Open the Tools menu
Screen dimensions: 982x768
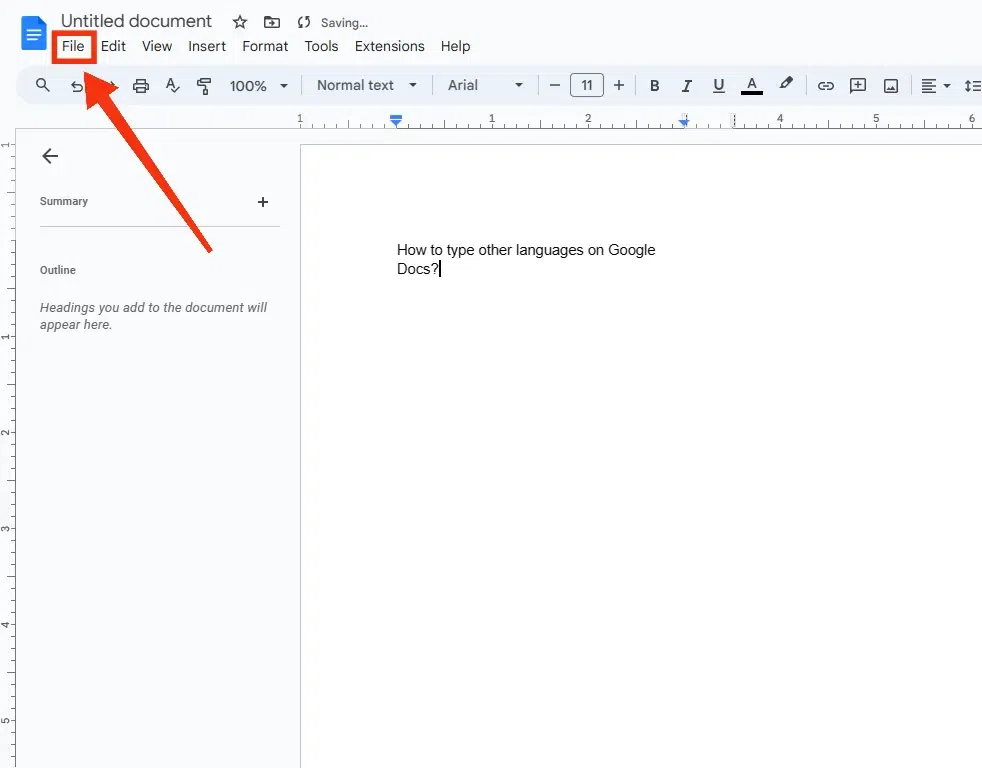coord(321,46)
